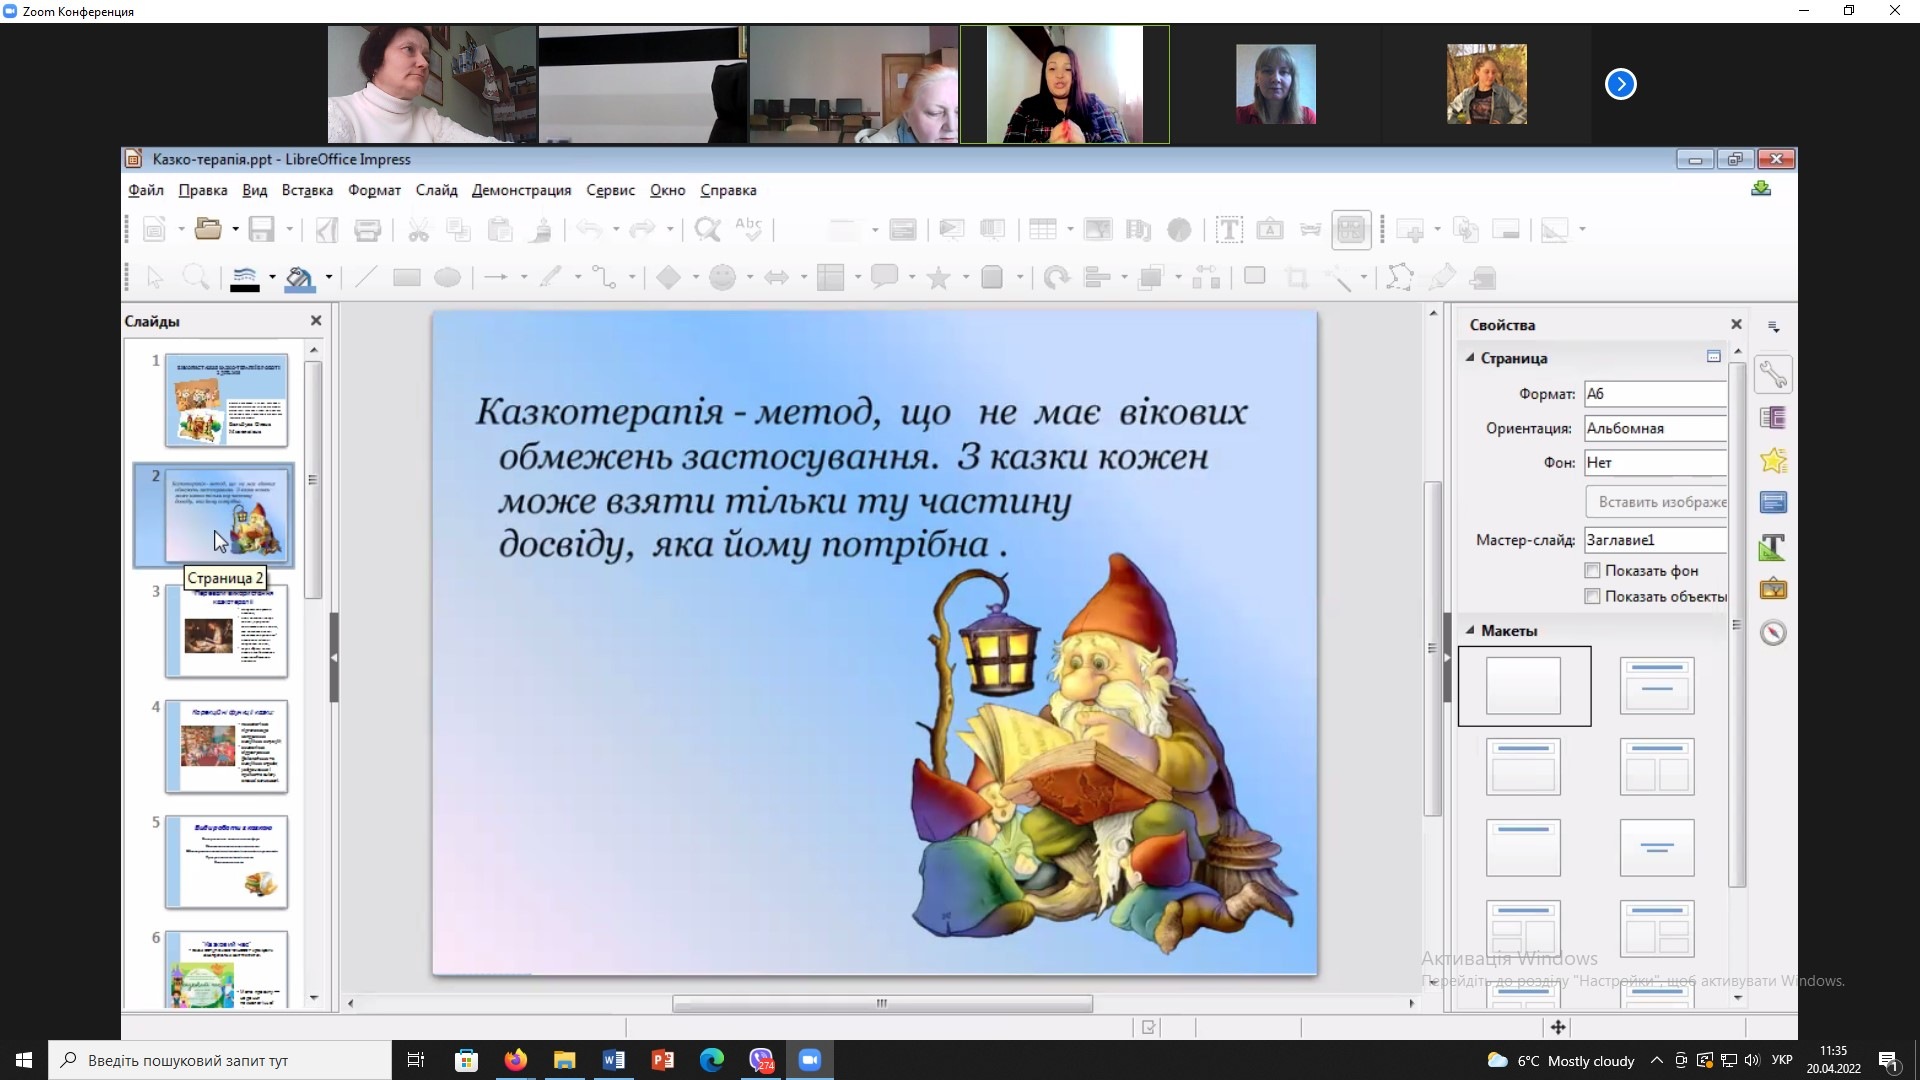Open the Ориентация dropdown showing Альбомная
The image size is (1920, 1080).
click(1655, 428)
